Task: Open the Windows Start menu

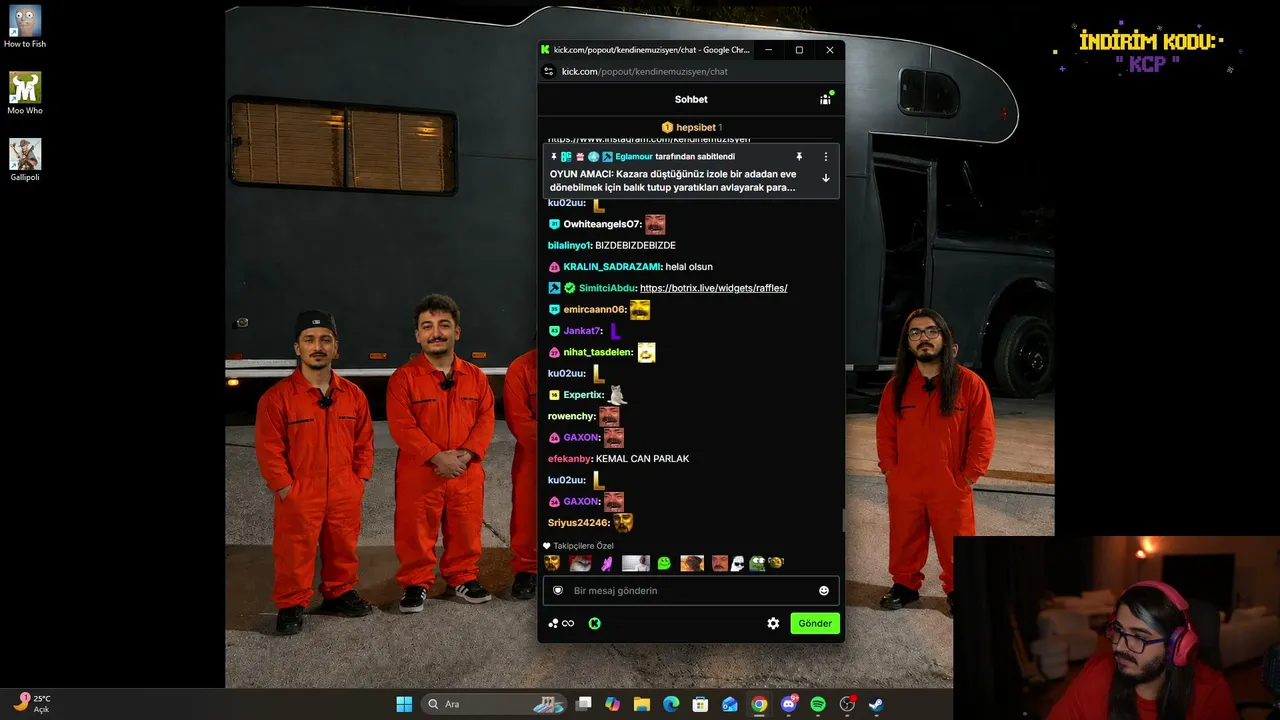Action: click(x=404, y=704)
